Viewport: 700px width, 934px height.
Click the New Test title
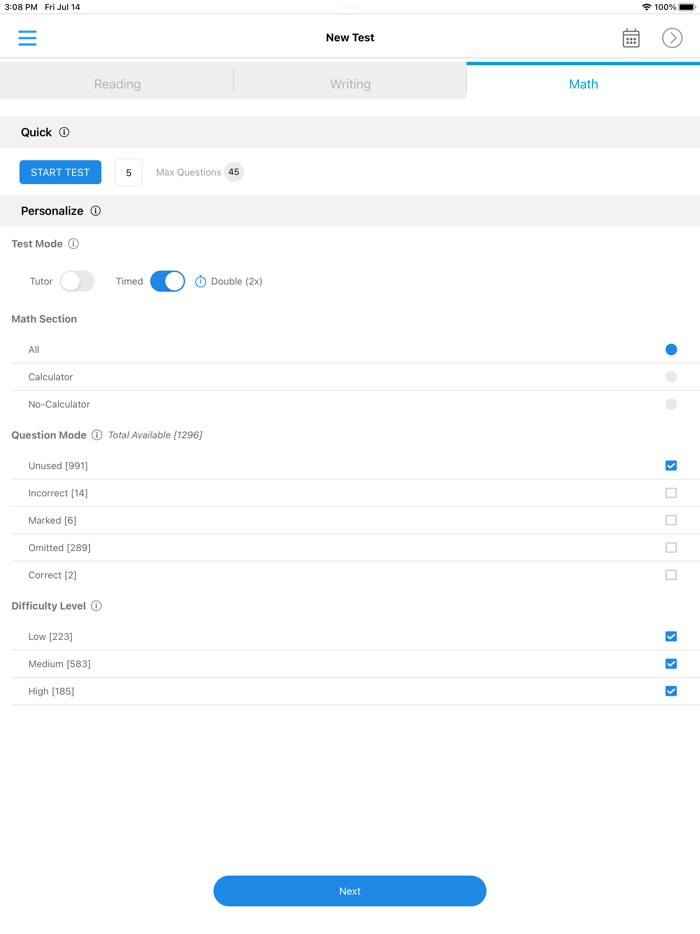click(350, 38)
